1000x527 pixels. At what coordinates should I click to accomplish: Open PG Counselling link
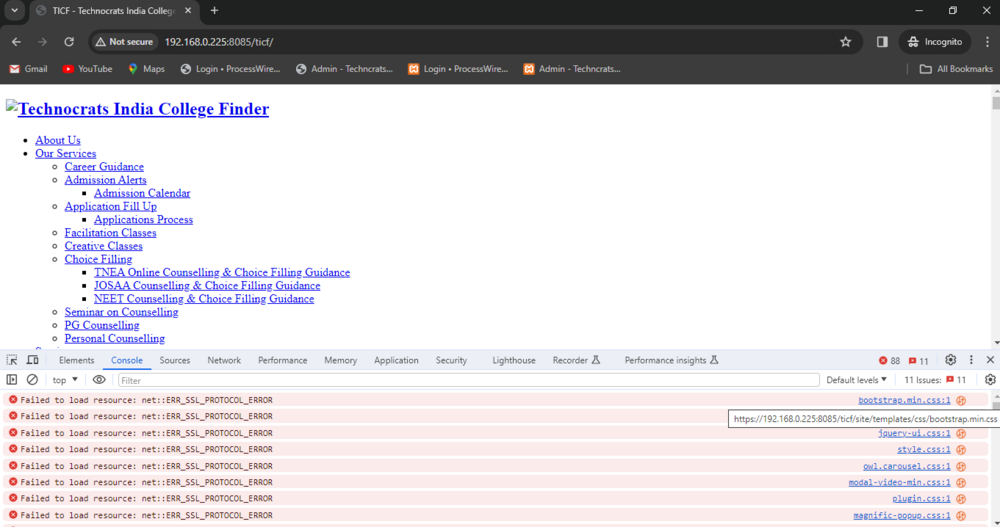101,325
